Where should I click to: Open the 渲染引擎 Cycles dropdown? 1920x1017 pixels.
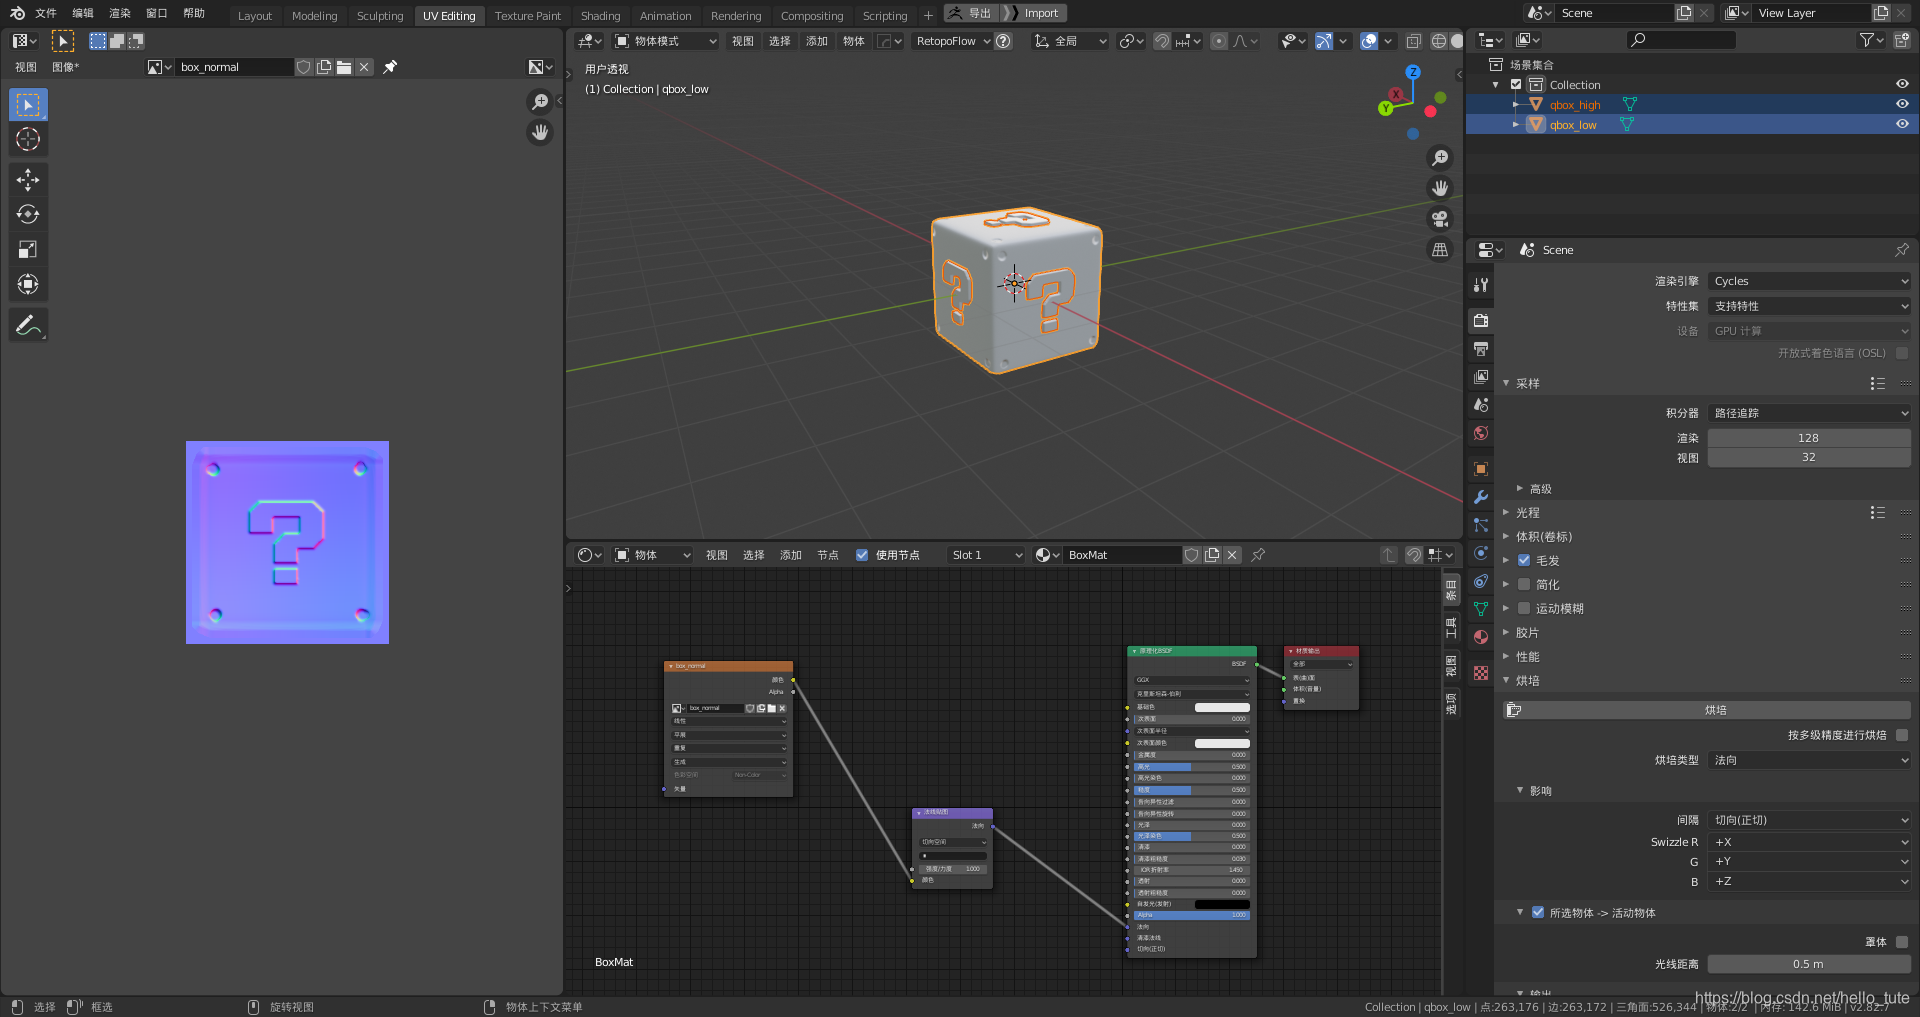(x=1809, y=281)
